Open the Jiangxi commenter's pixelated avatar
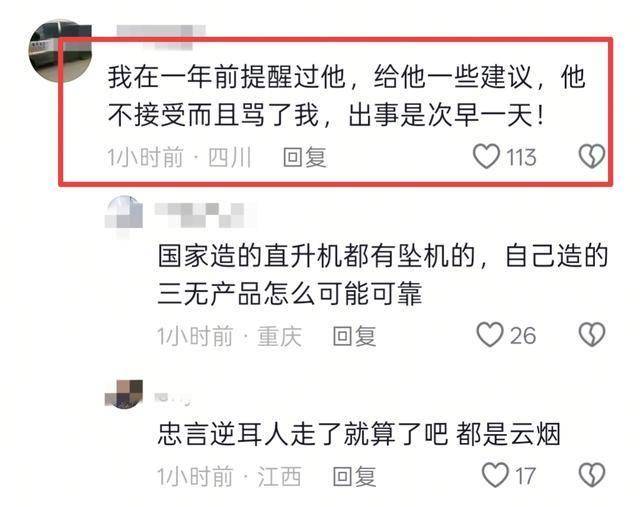 124,394
